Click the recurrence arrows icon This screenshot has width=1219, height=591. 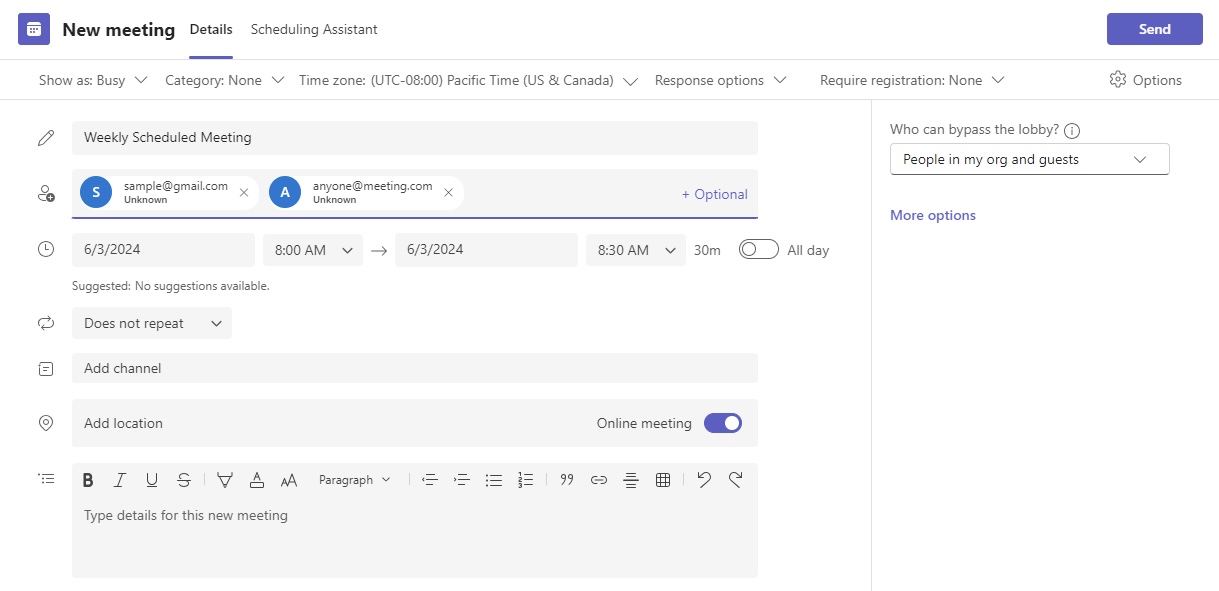pos(46,323)
